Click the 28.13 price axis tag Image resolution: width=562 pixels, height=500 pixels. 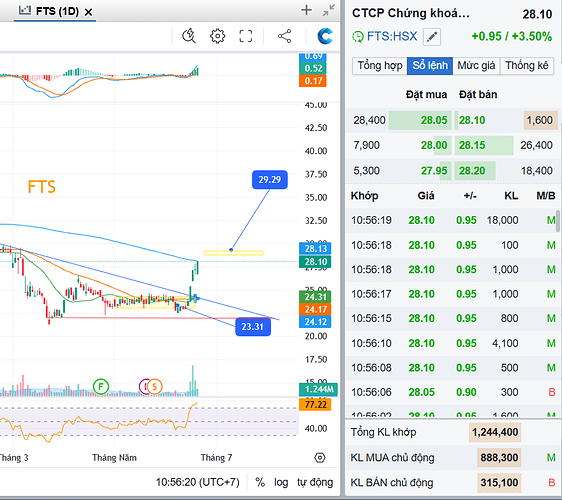pos(315,248)
